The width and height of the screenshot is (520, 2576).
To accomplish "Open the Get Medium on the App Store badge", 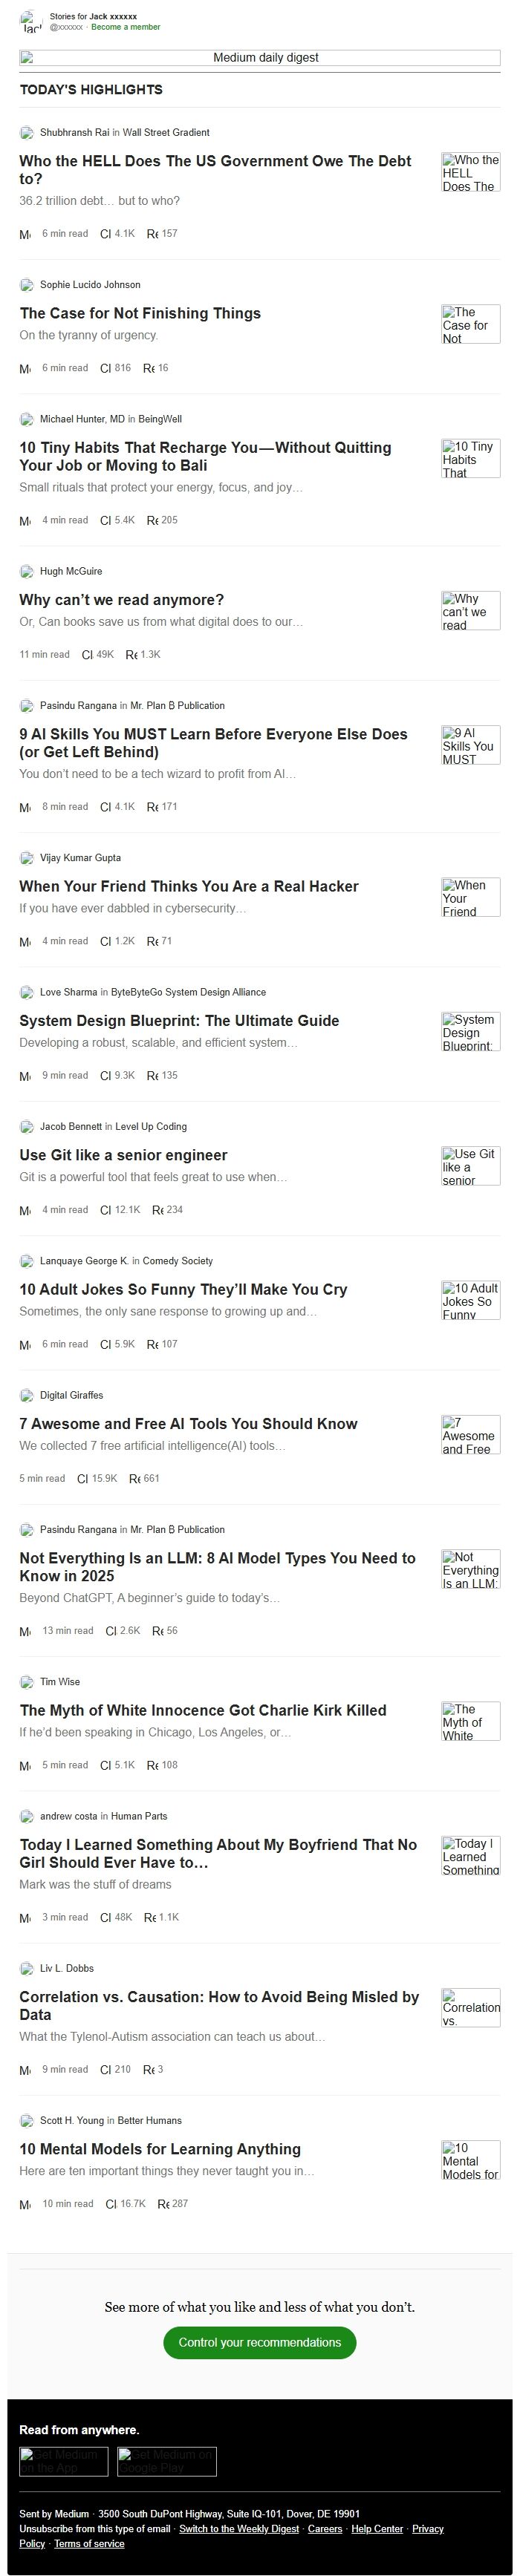I will point(64,2461).
